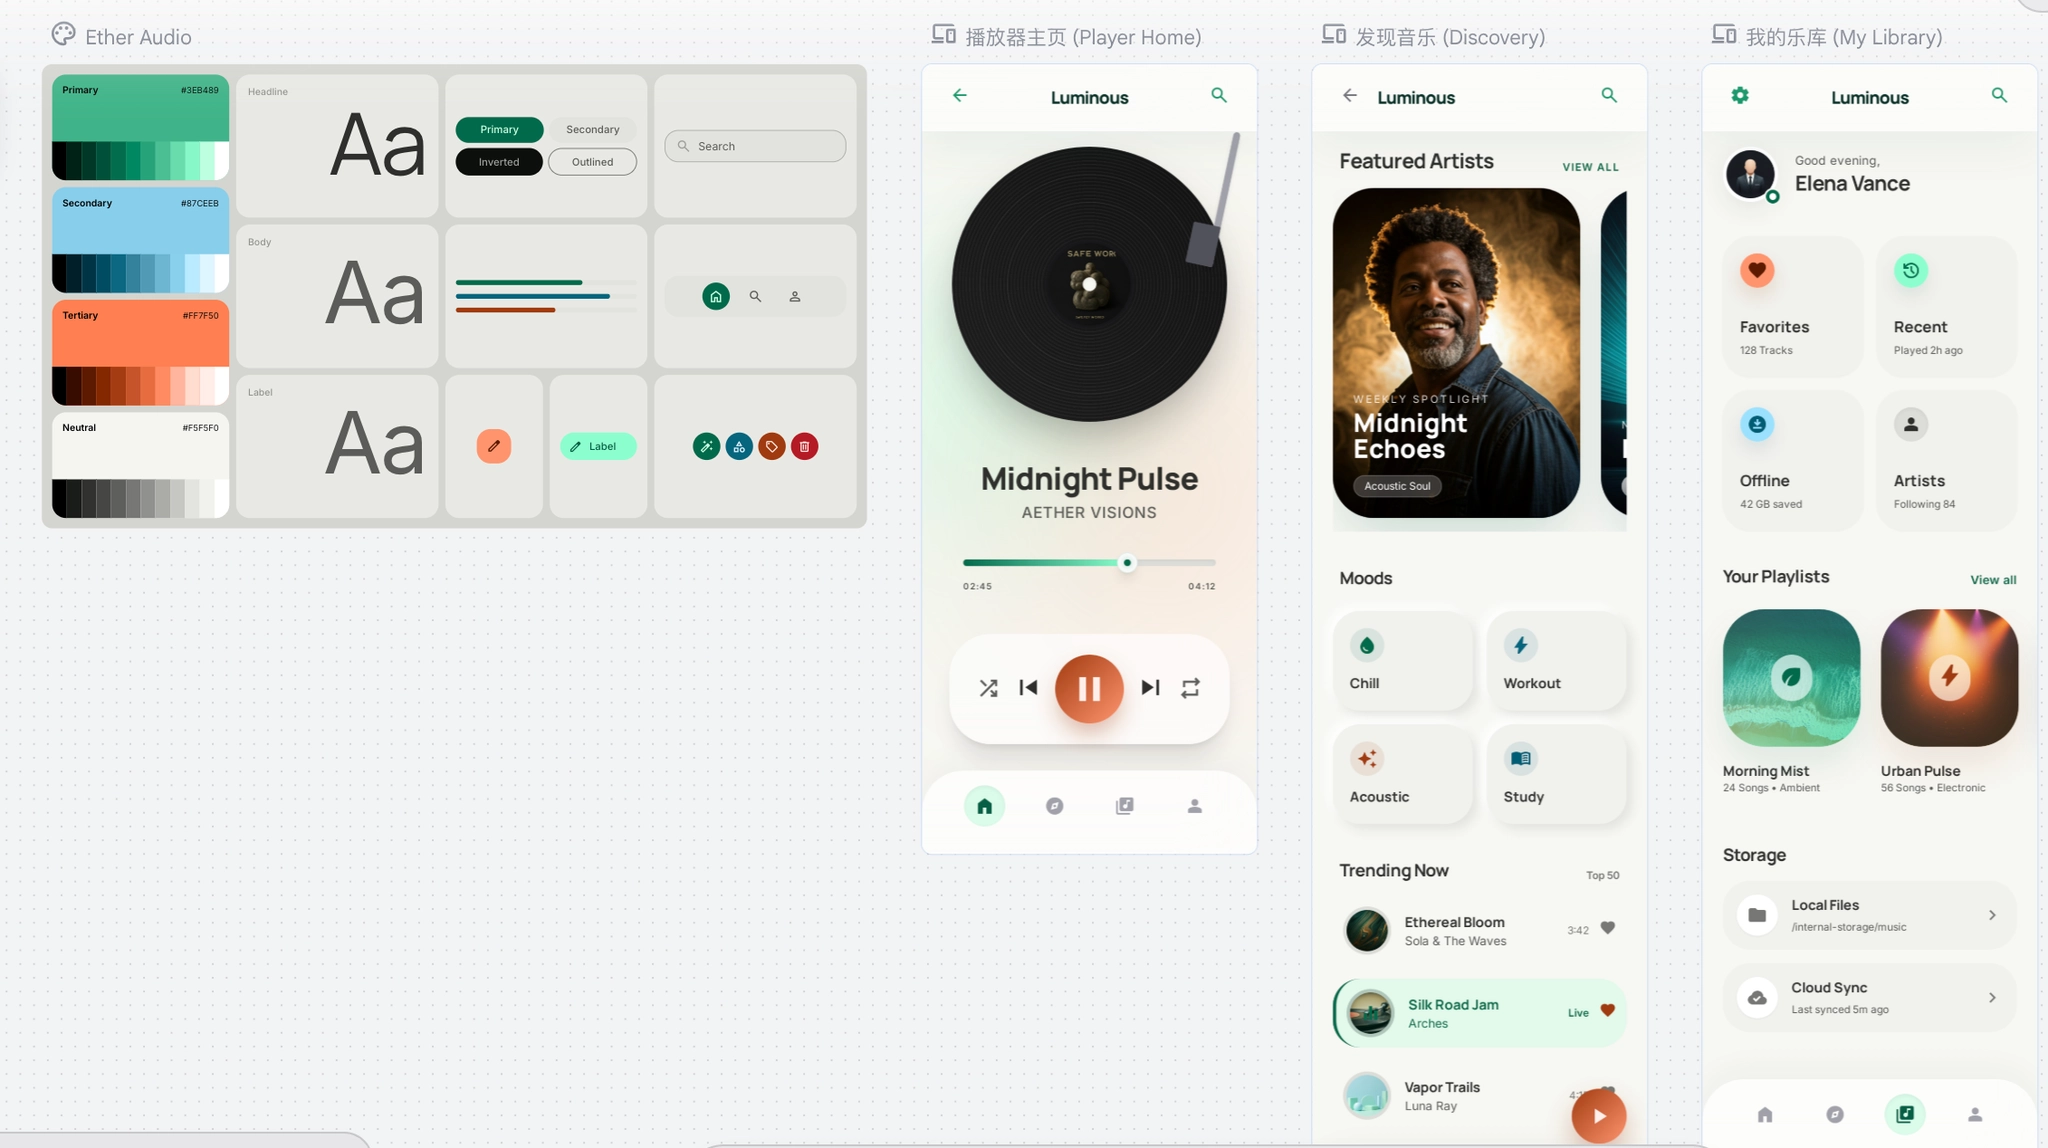The height and width of the screenshot is (1148, 2048).
Task: Toggle the repeat playback icon
Action: (x=1190, y=688)
